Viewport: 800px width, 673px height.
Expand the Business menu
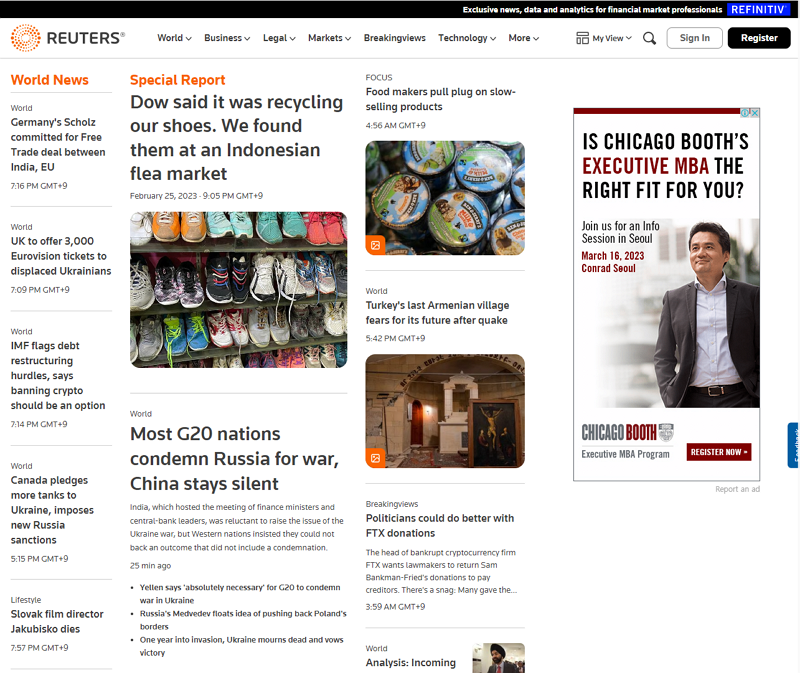227,38
